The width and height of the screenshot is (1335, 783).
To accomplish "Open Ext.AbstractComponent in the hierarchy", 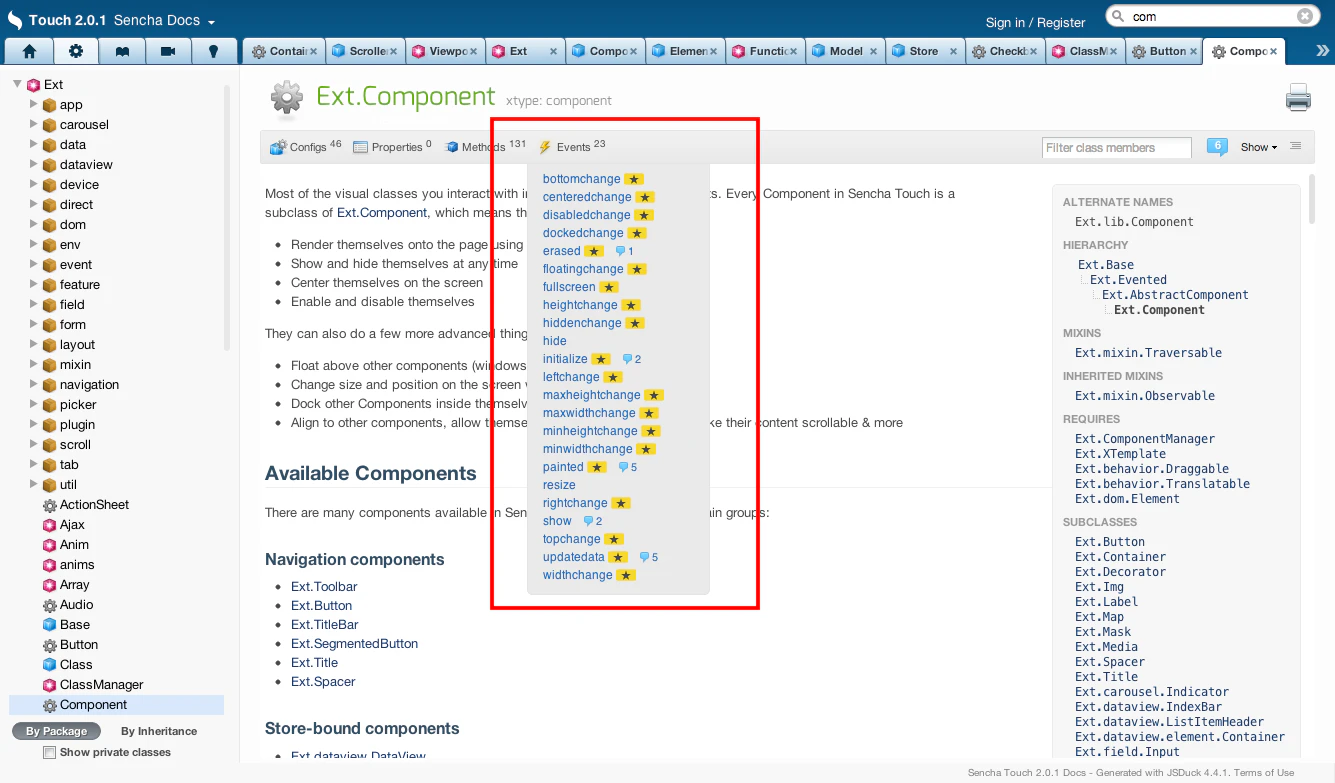I will coord(1175,295).
